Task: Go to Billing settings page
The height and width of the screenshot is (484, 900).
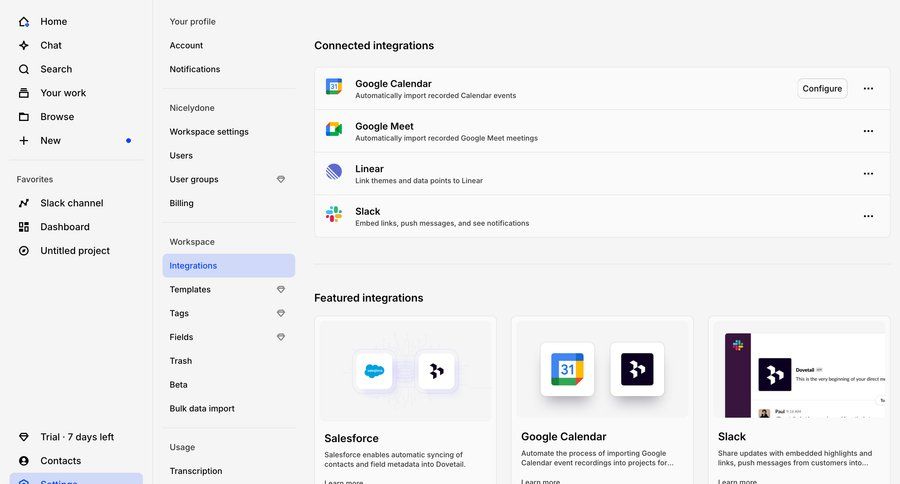Action: tap(182, 203)
